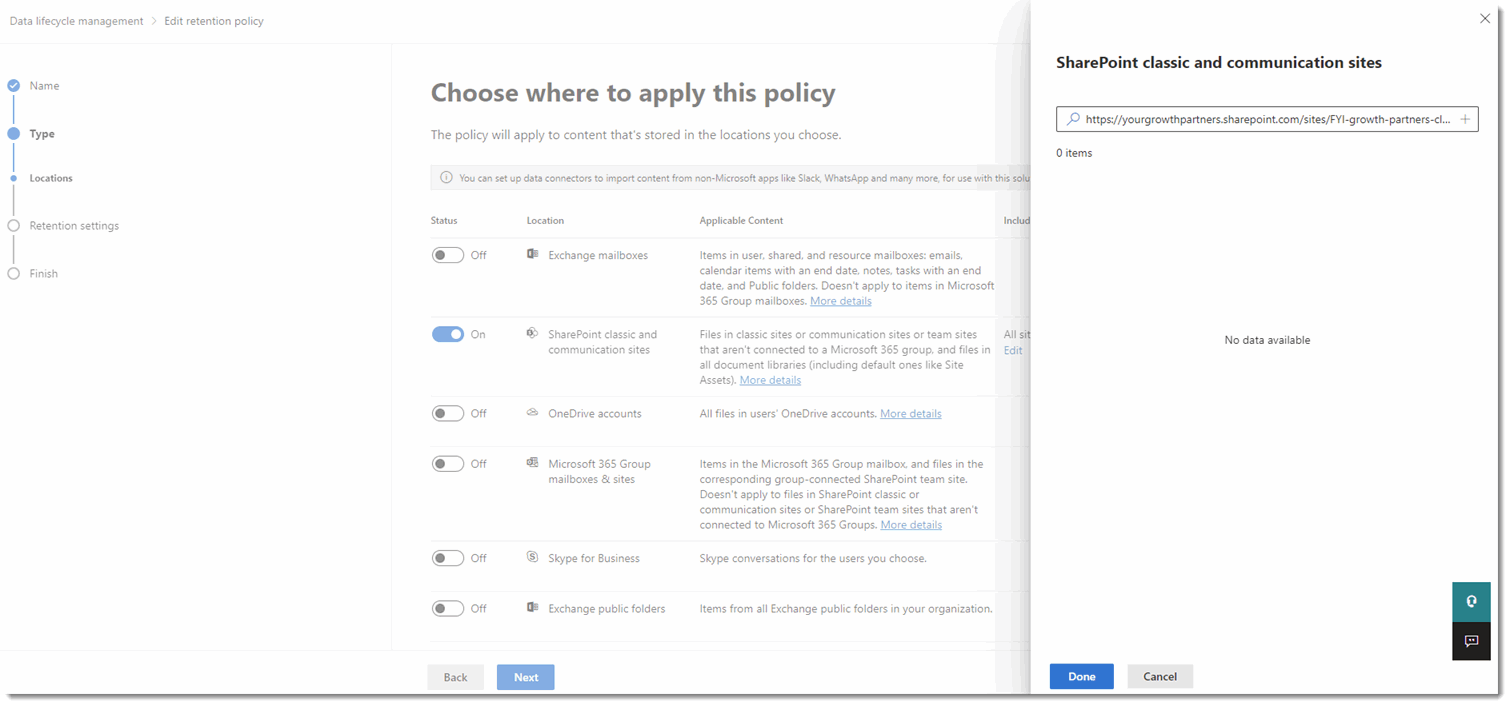
Task: Click the Status column header
Action: [x=444, y=220]
